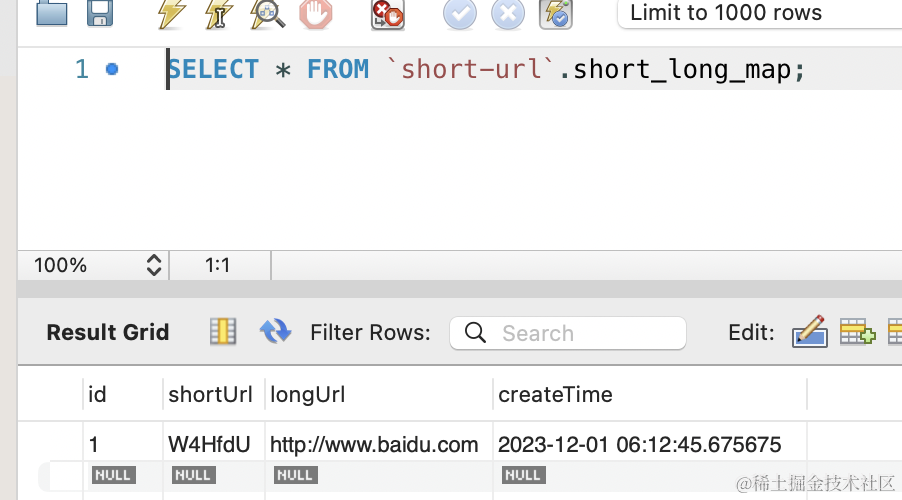This screenshot has height=500, width=902.
Task: Execute statement under cursor icon
Action: coord(219,14)
